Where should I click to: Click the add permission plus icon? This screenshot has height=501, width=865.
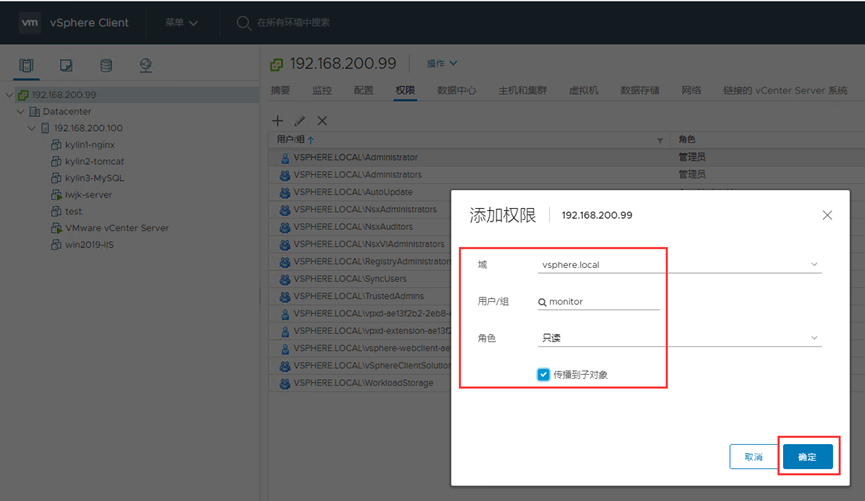(x=277, y=120)
